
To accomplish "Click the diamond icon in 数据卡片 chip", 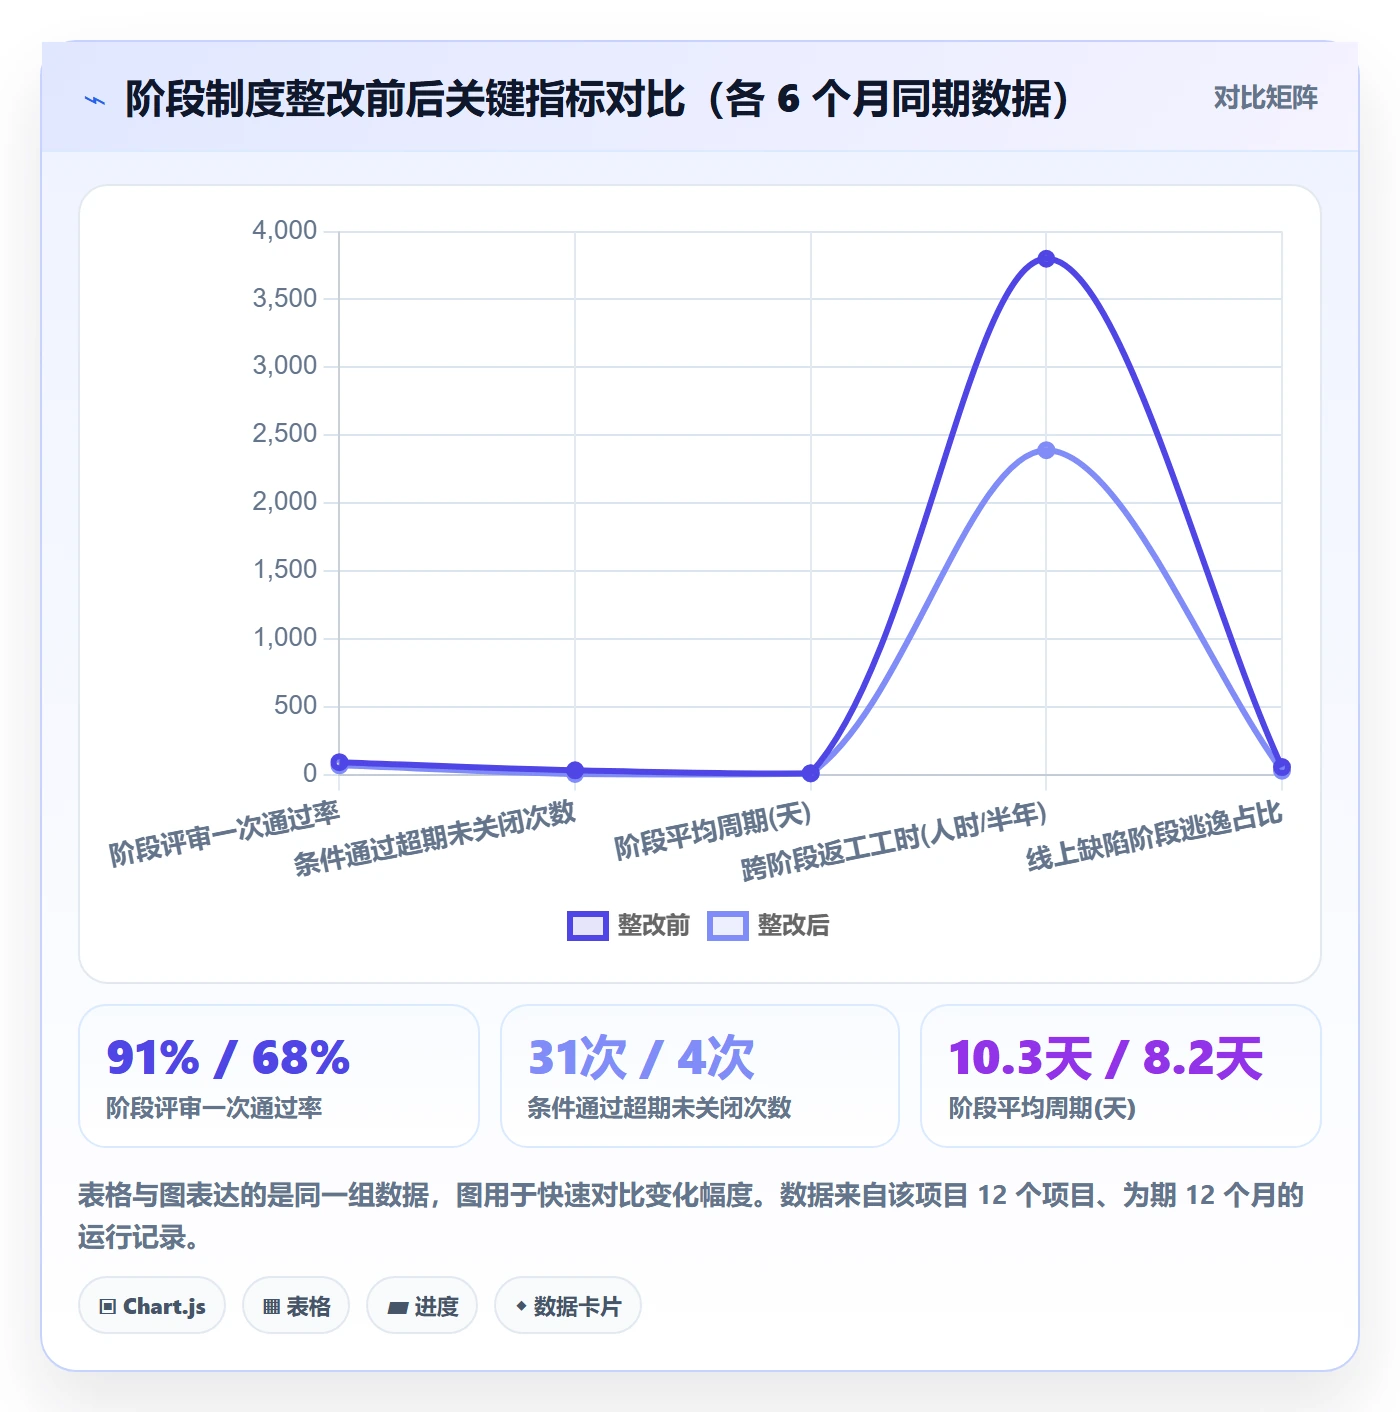I will pyautogui.click(x=521, y=1306).
